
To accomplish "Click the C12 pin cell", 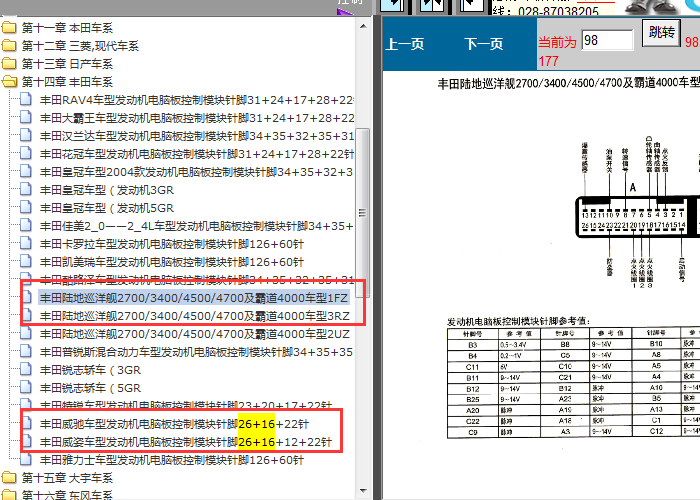I will coord(656,431).
